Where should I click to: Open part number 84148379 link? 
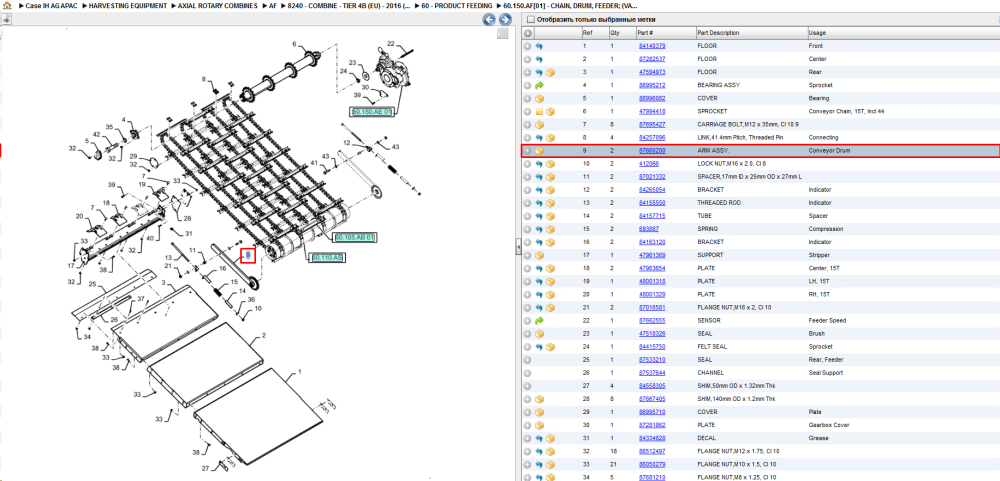coord(651,47)
